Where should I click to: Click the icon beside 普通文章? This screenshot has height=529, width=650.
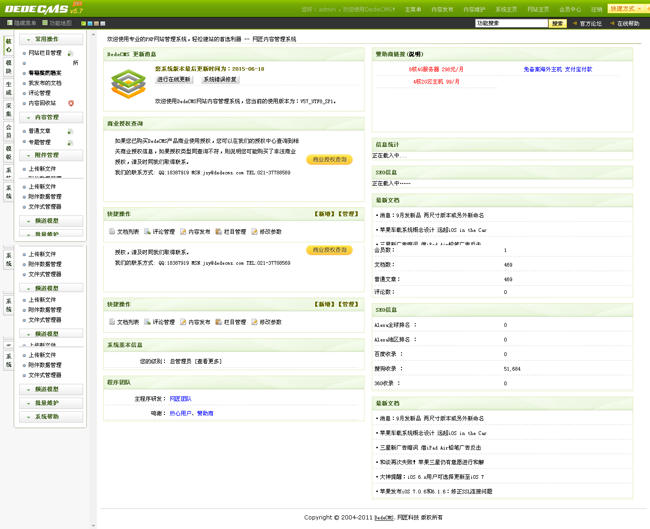70,131
